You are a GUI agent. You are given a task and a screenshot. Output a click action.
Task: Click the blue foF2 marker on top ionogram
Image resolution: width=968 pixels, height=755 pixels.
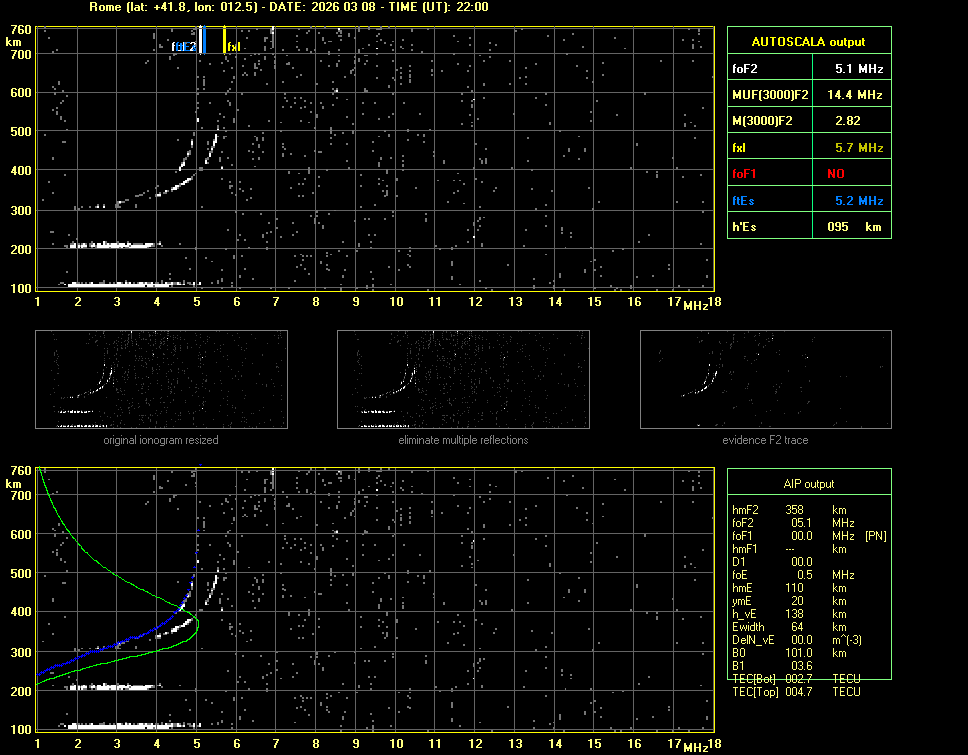point(203,41)
